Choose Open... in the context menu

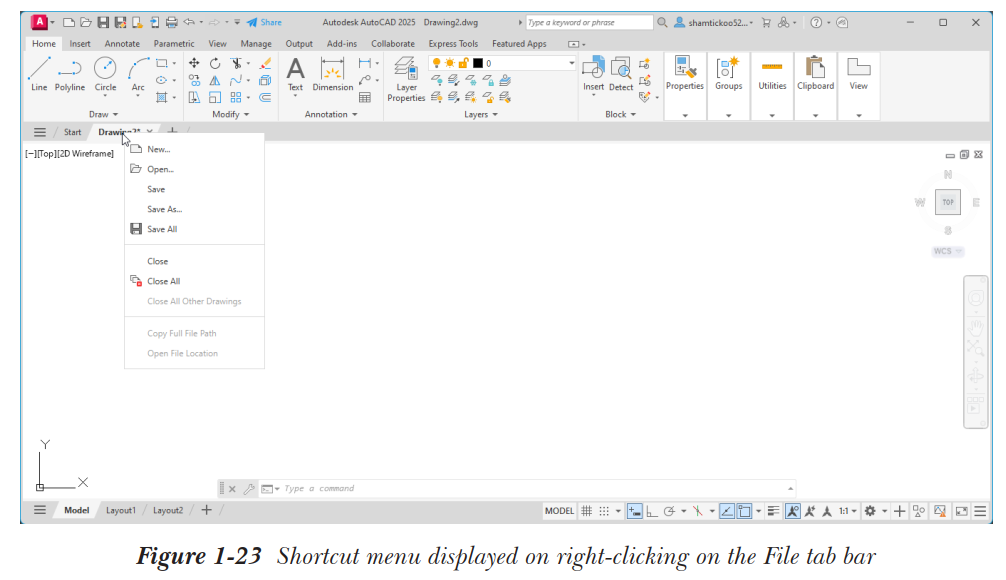tap(194, 169)
